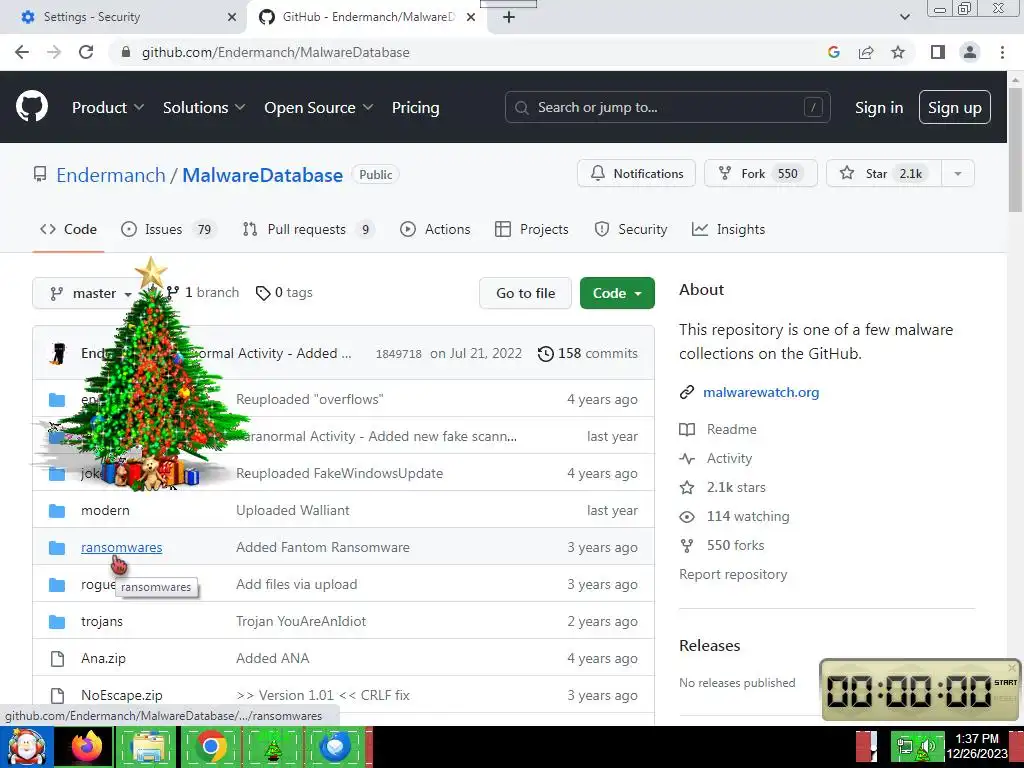This screenshot has width=1024, height=768.
Task: Open the green Code dropdown button
Action: point(617,293)
